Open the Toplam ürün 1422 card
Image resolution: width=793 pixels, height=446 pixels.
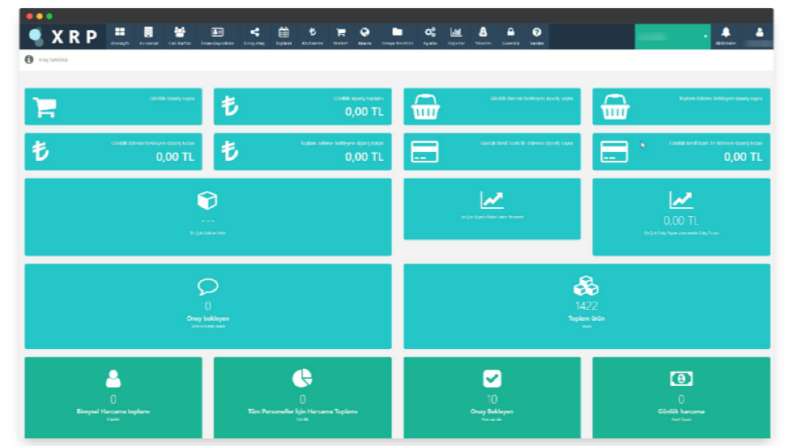587,306
